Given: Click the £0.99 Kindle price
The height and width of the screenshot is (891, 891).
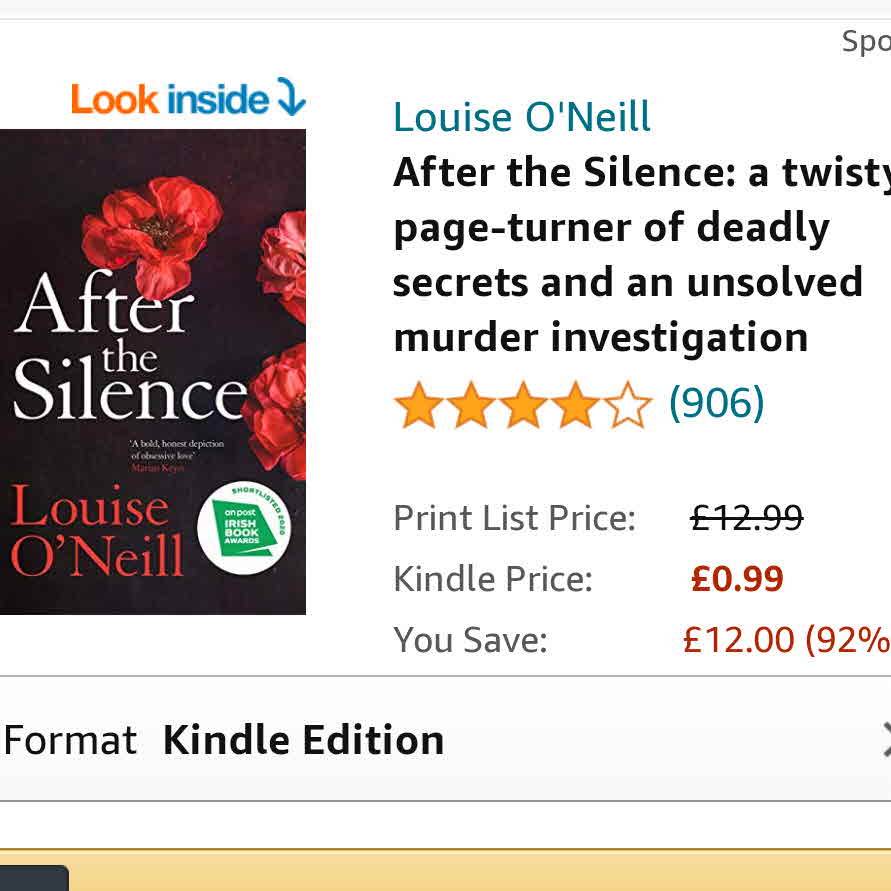Looking at the screenshot, I should point(737,579).
